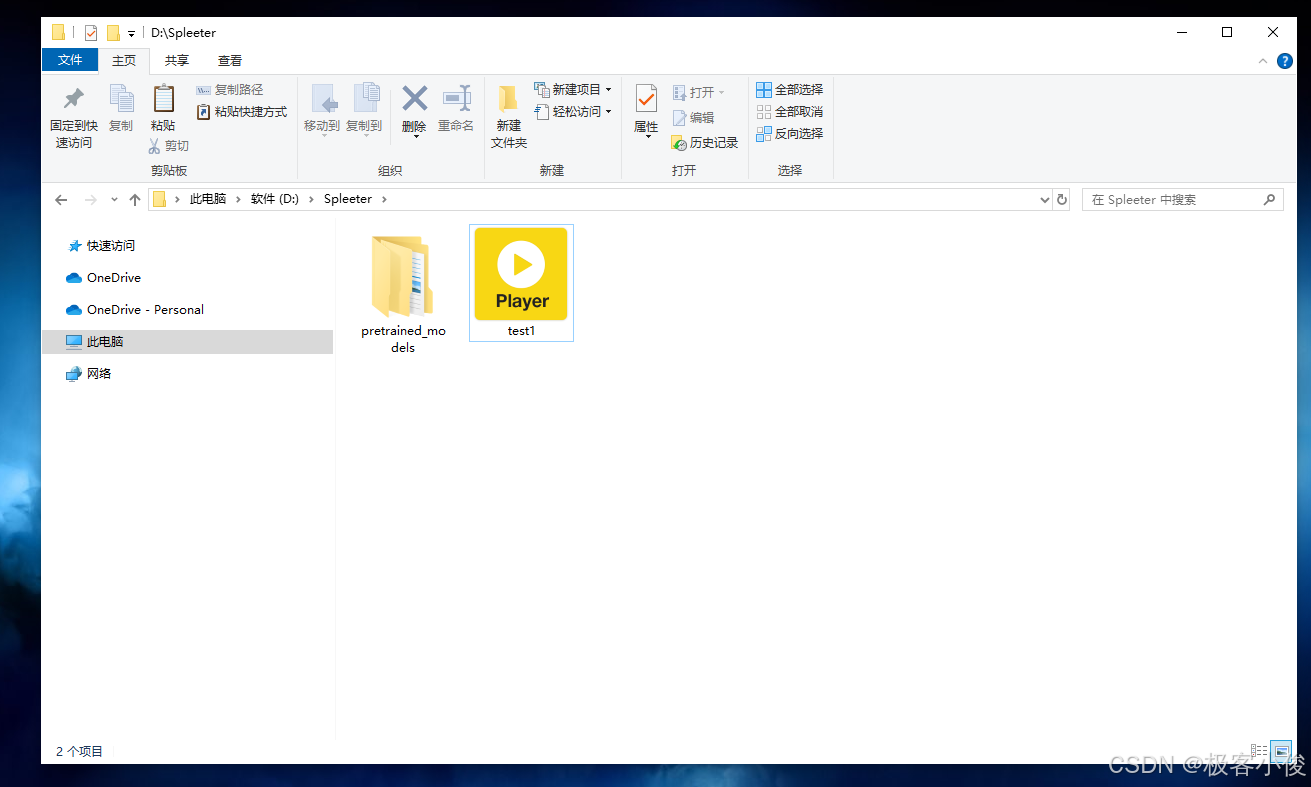Click the Delete (删除) red X icon
This screenshot has width=1311, height=787.
414,98
